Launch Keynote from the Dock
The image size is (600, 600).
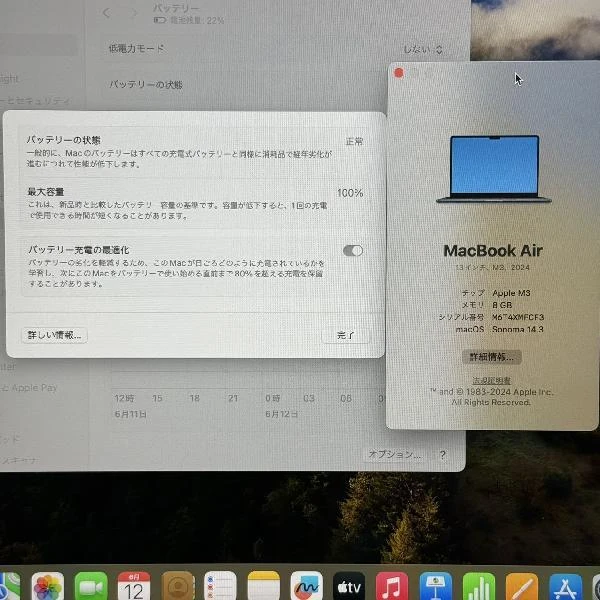click(435, 586)
